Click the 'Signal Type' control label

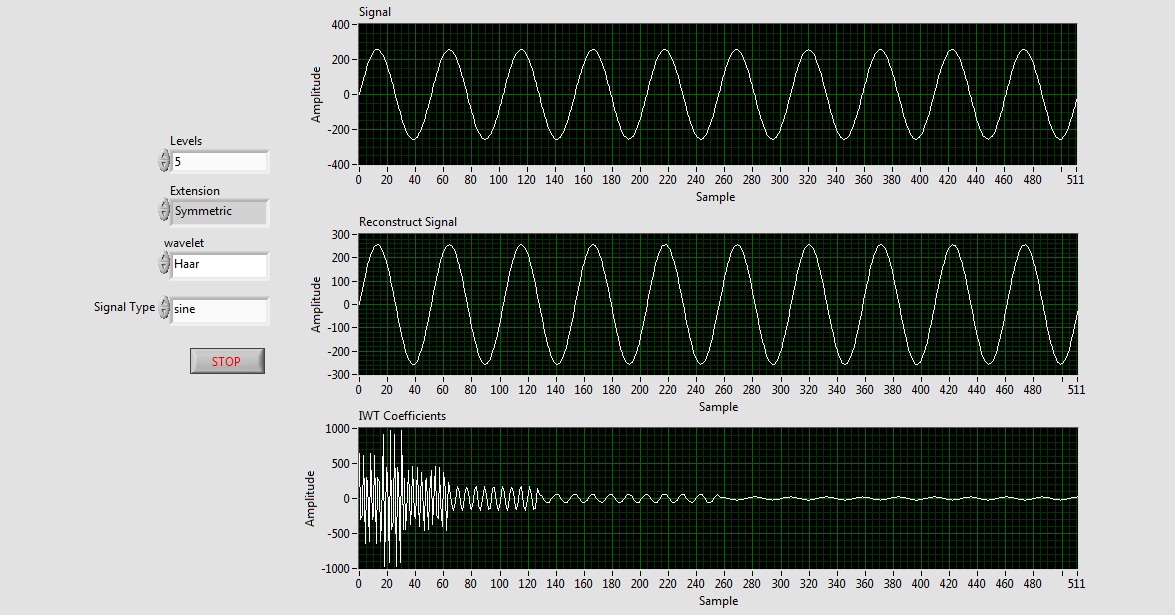[x=124, y=307]
